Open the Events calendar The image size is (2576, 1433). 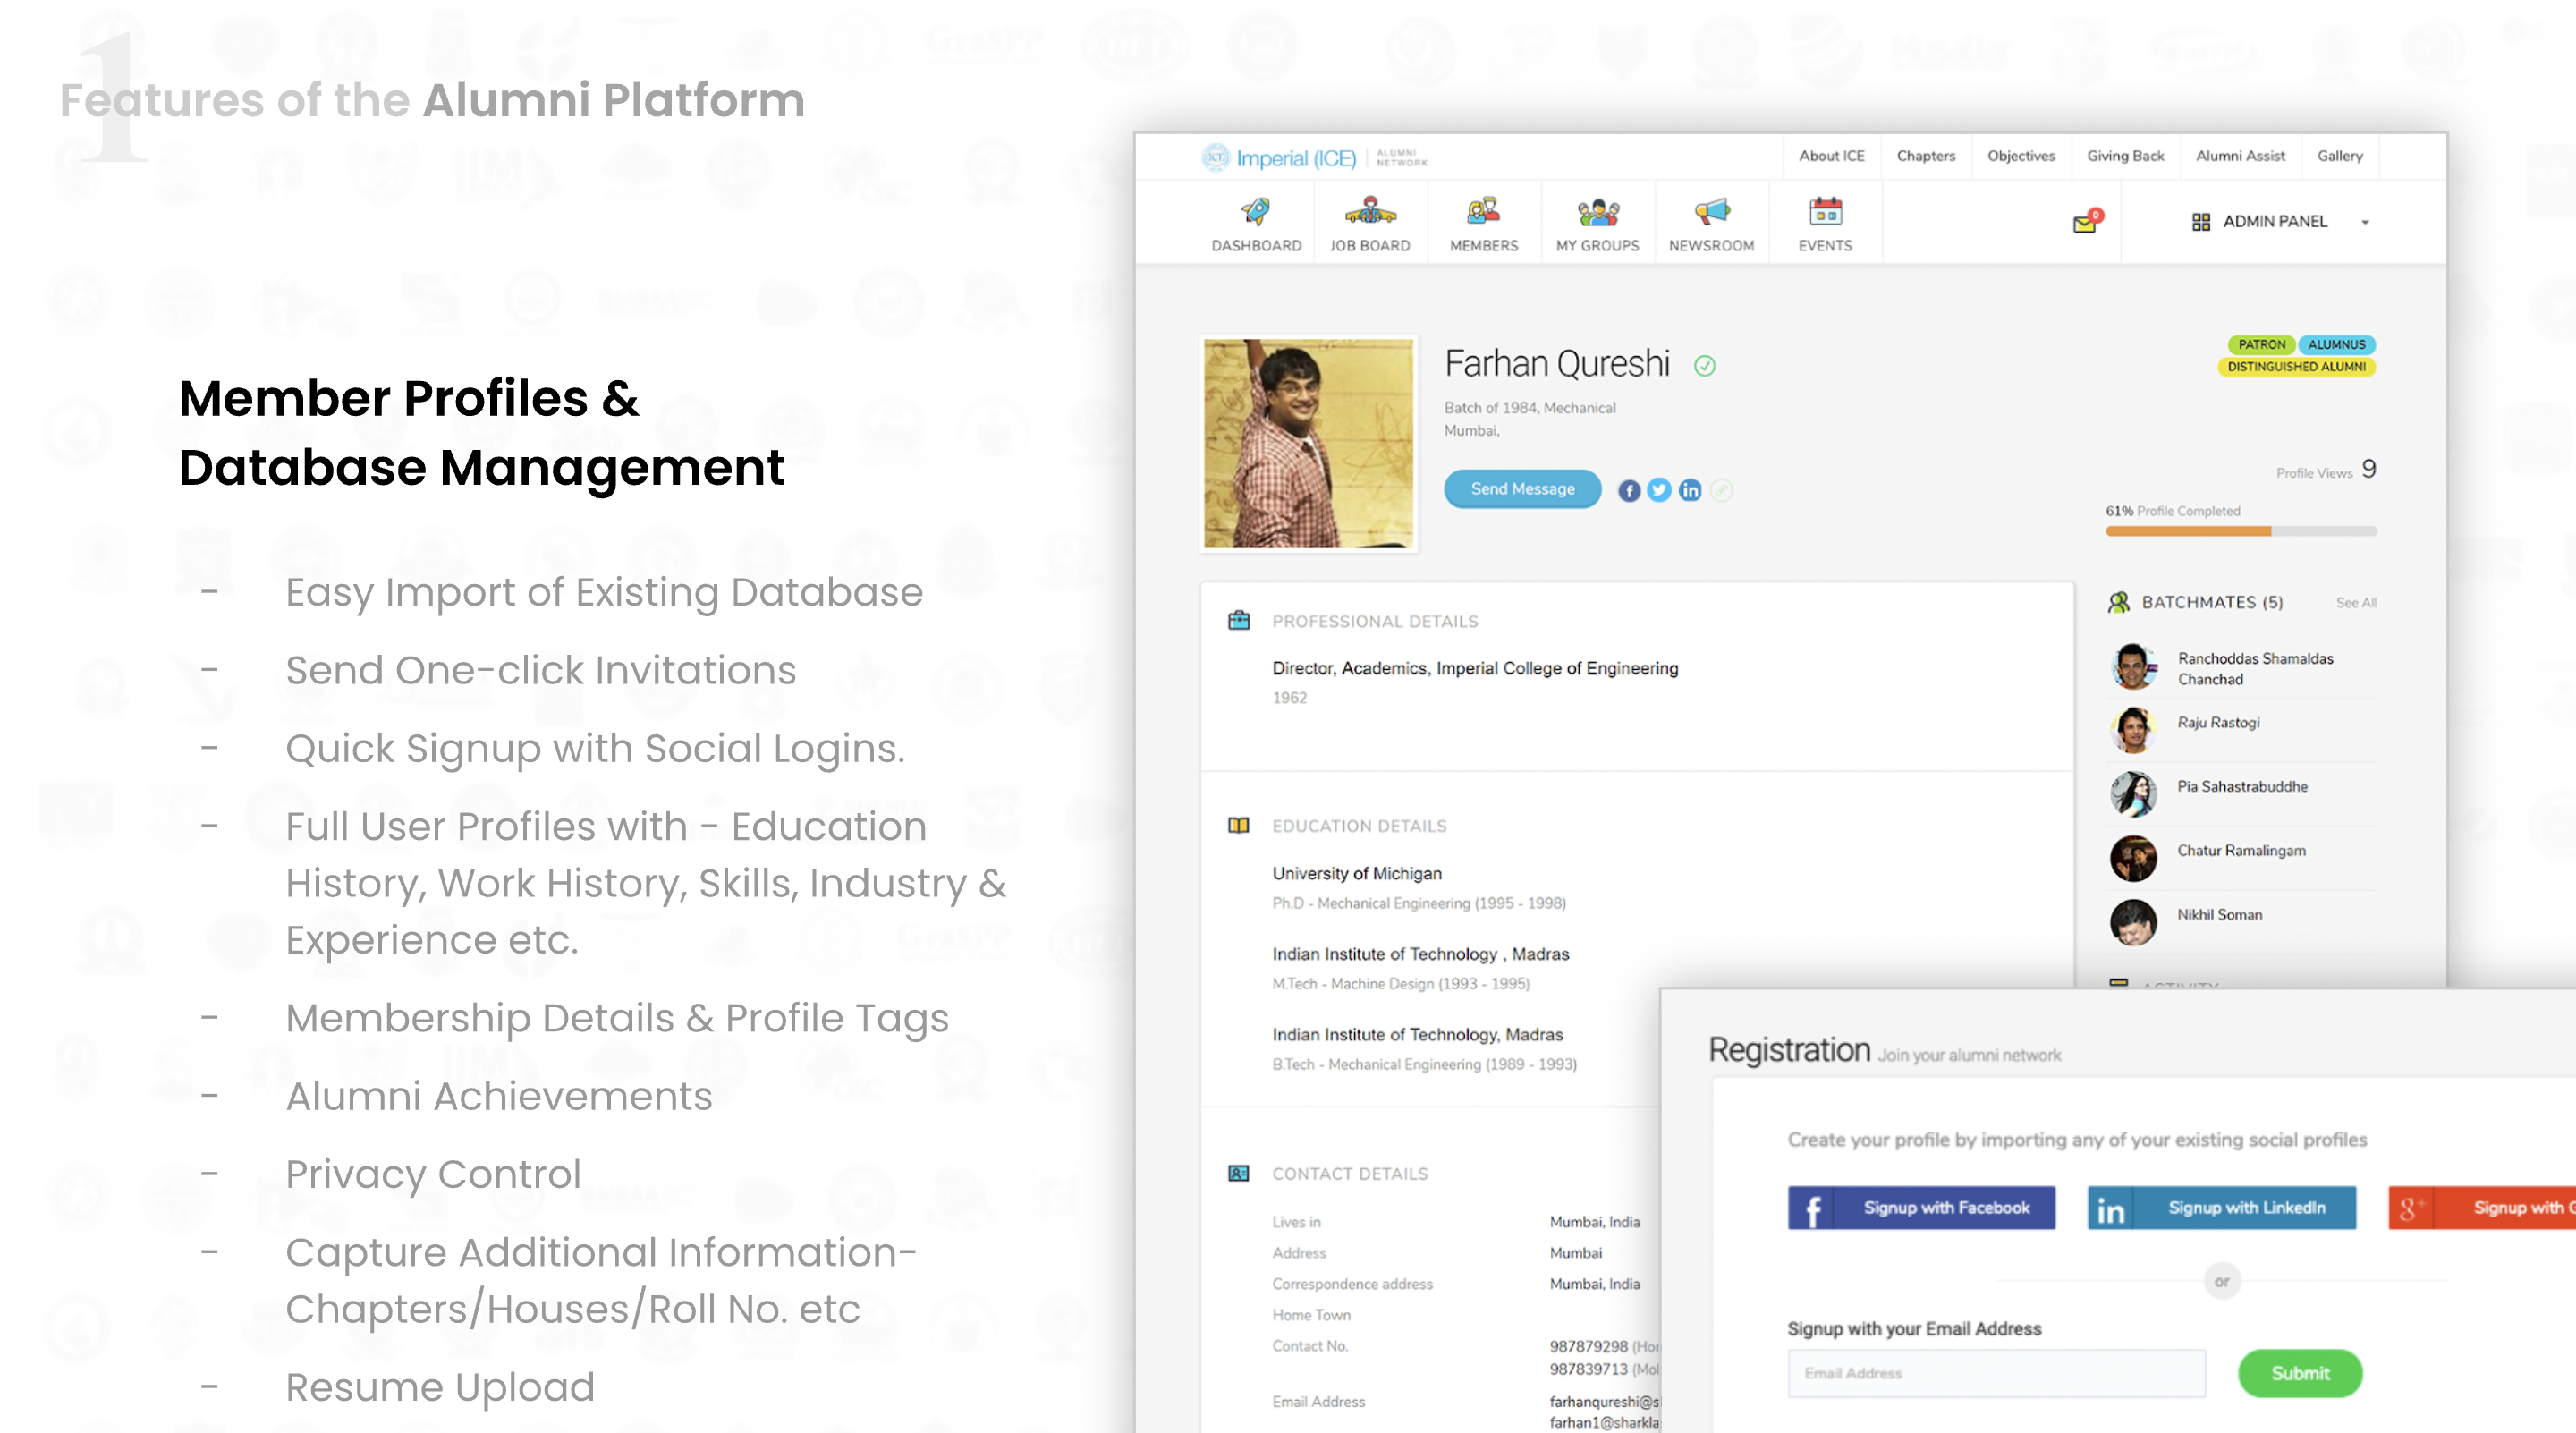pos(1825,222)
